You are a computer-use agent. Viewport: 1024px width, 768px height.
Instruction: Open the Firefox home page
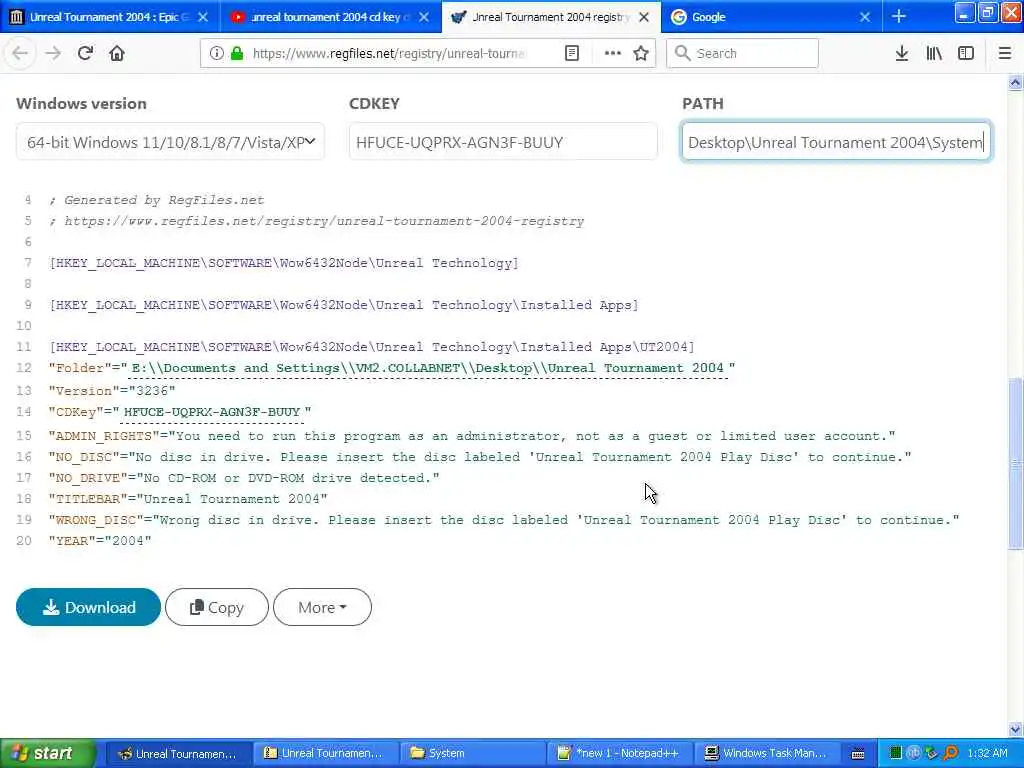pos(117,53)
